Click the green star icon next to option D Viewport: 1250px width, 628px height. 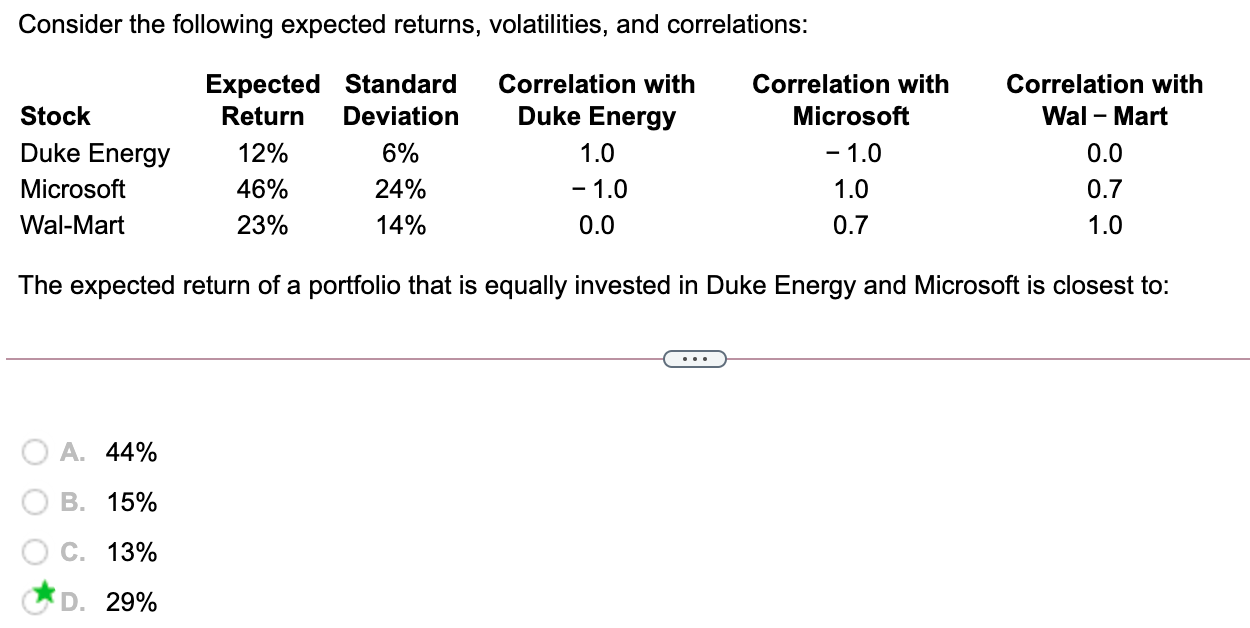coord(42,595)
